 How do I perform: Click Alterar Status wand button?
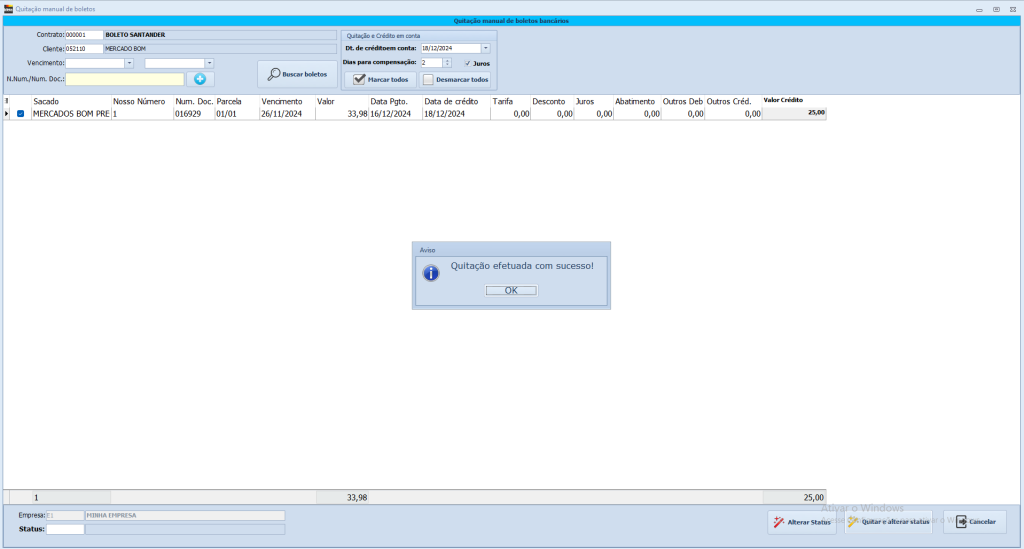(802, 522)
